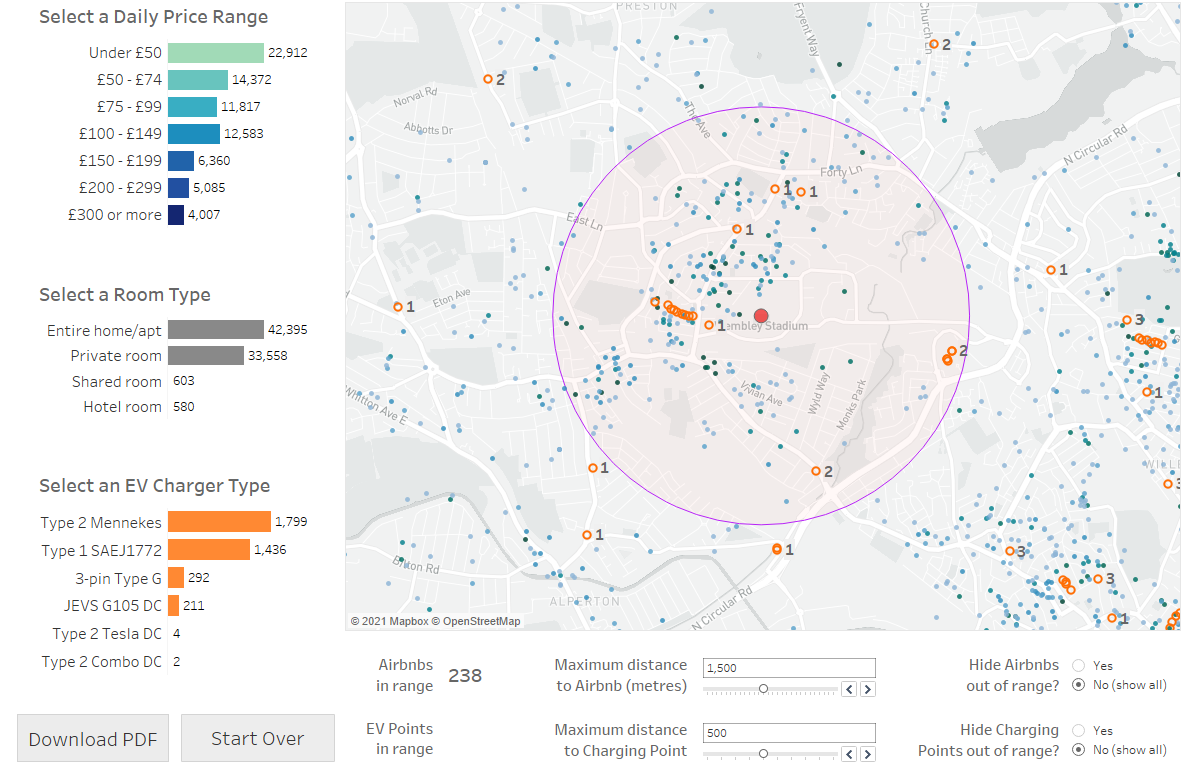This screenshot has height=779, width=1183.
Task: Select No (show all) for Hide Airbnbs
Action: 1078,685
